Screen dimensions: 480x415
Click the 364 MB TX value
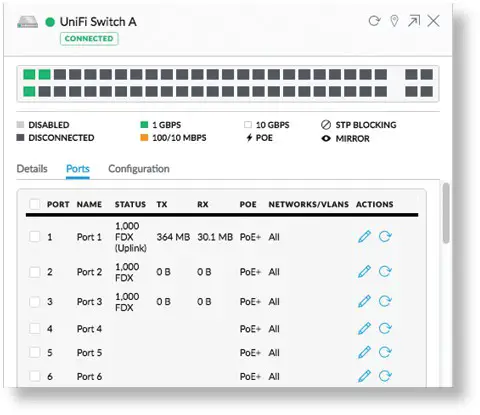point(173,237)
